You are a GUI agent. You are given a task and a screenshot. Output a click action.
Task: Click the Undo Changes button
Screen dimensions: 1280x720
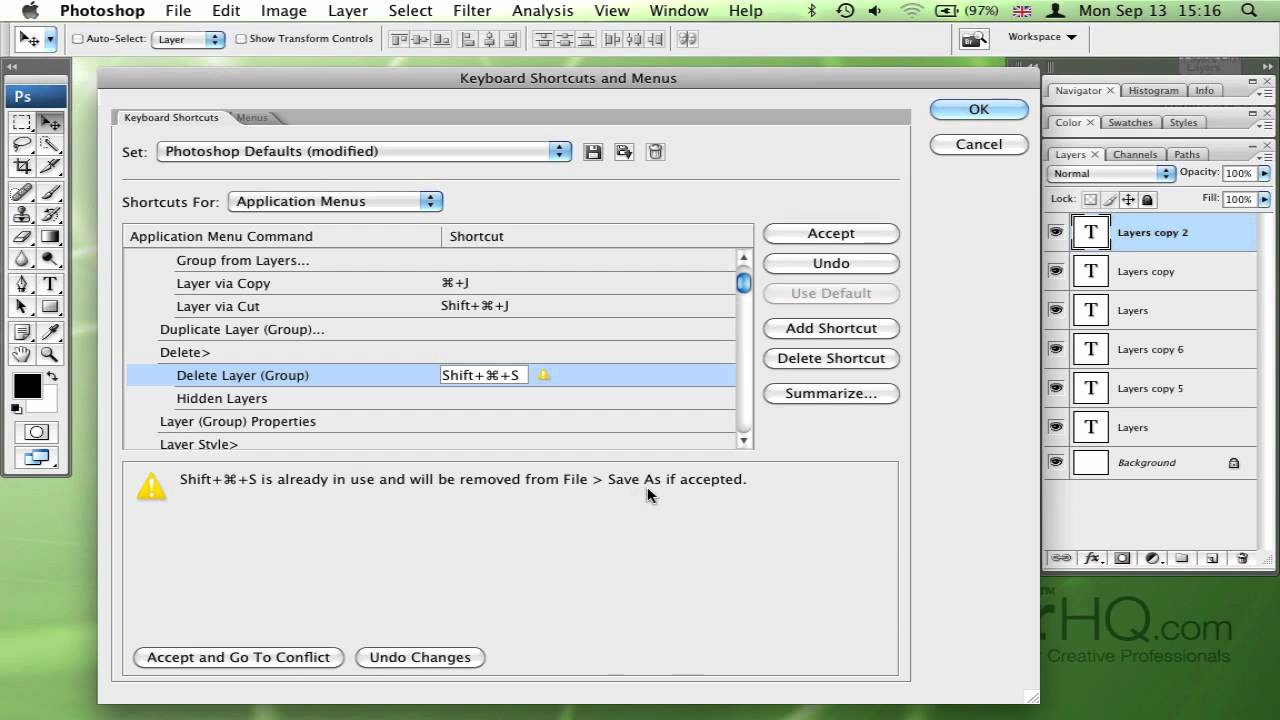coord(420,658)
